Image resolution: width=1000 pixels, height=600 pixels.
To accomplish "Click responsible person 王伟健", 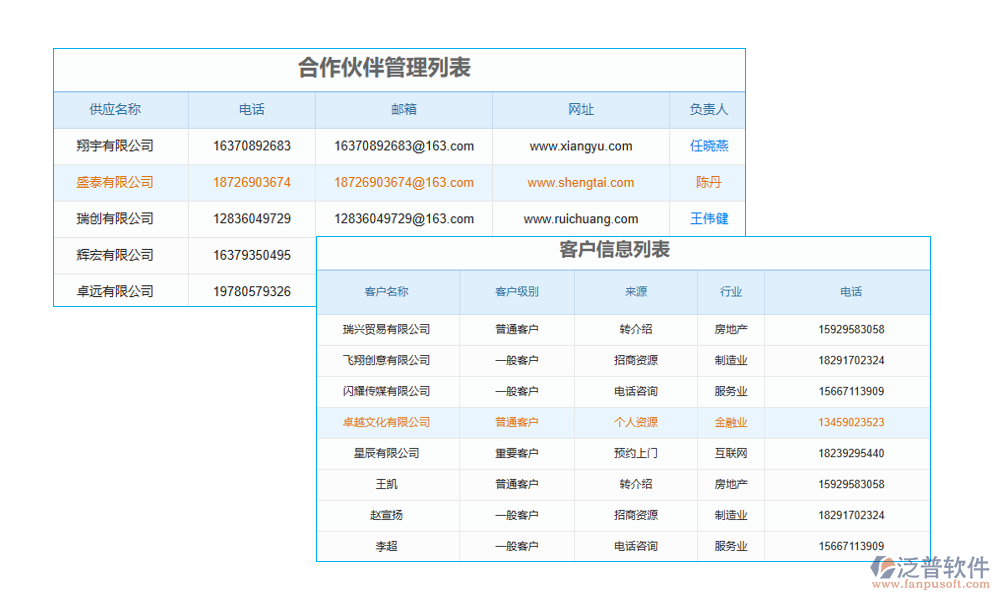I will coord(709,218).
